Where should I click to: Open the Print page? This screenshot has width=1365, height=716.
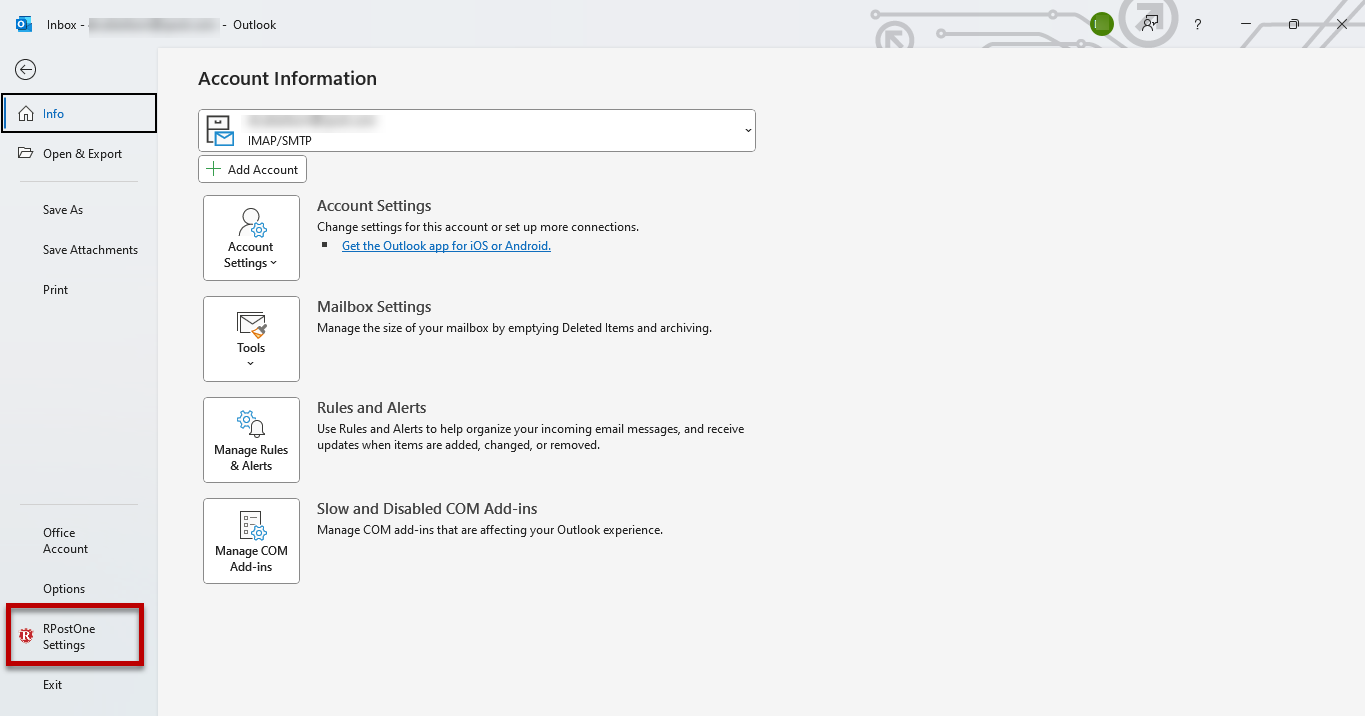[56, 290]
